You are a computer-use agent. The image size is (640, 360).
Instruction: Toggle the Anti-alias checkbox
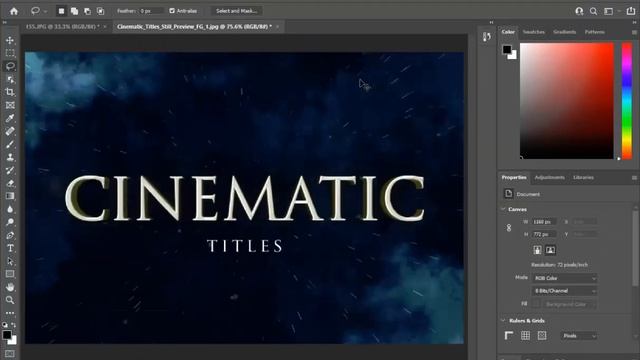point(172,11)
